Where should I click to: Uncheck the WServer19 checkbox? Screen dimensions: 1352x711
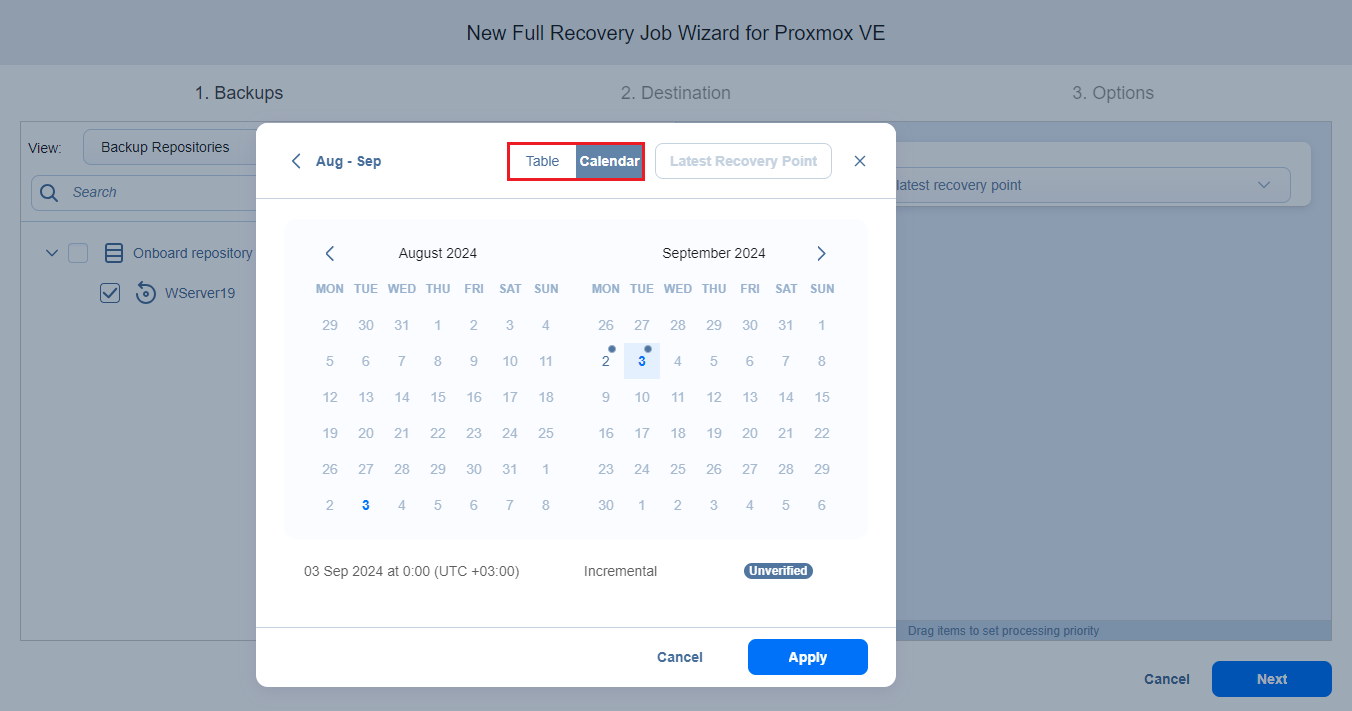click(110, 293)
